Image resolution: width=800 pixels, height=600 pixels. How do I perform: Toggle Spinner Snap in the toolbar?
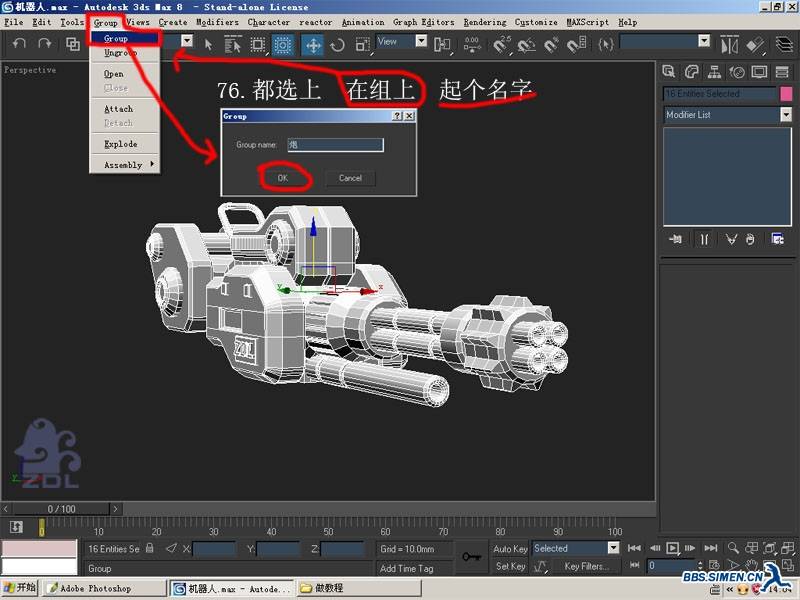point(577,45)
